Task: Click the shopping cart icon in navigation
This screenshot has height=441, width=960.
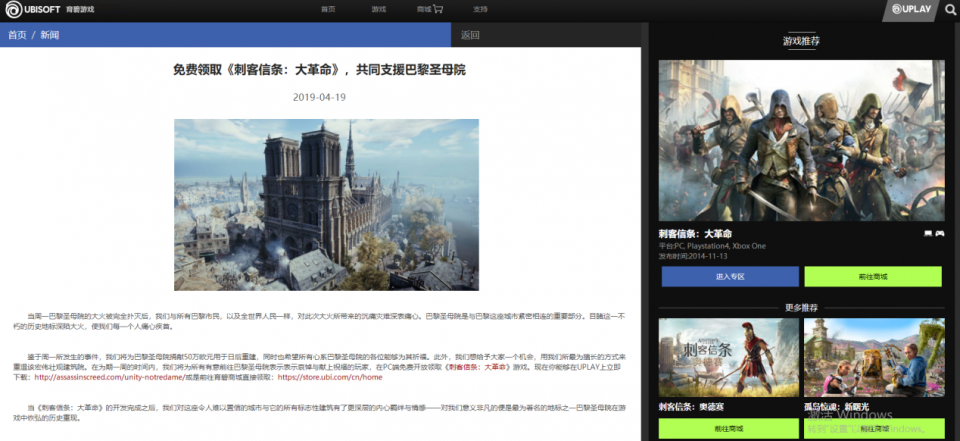Action: click(438, 9)
